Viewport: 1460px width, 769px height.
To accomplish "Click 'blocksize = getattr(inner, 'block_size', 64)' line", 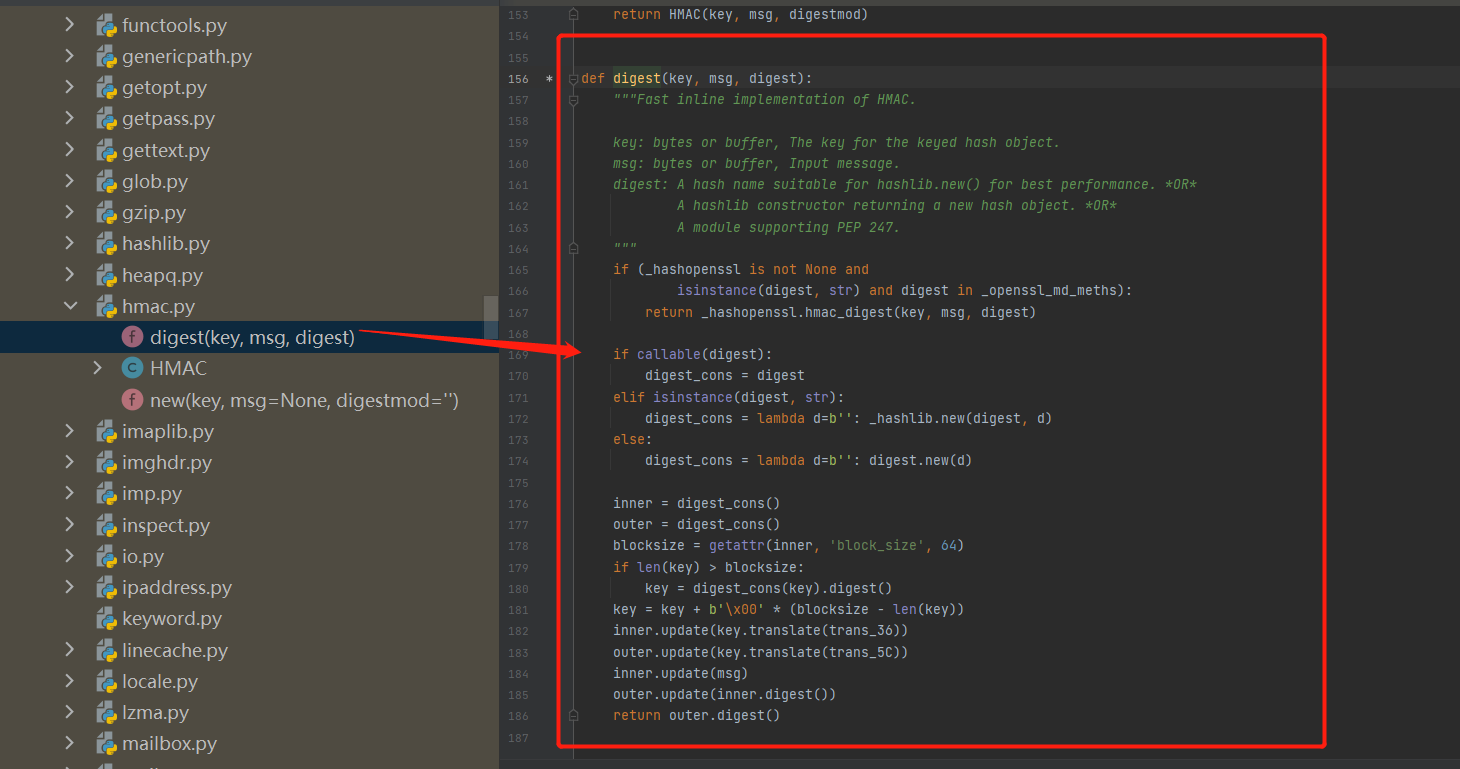I will [x=788, y=545].
